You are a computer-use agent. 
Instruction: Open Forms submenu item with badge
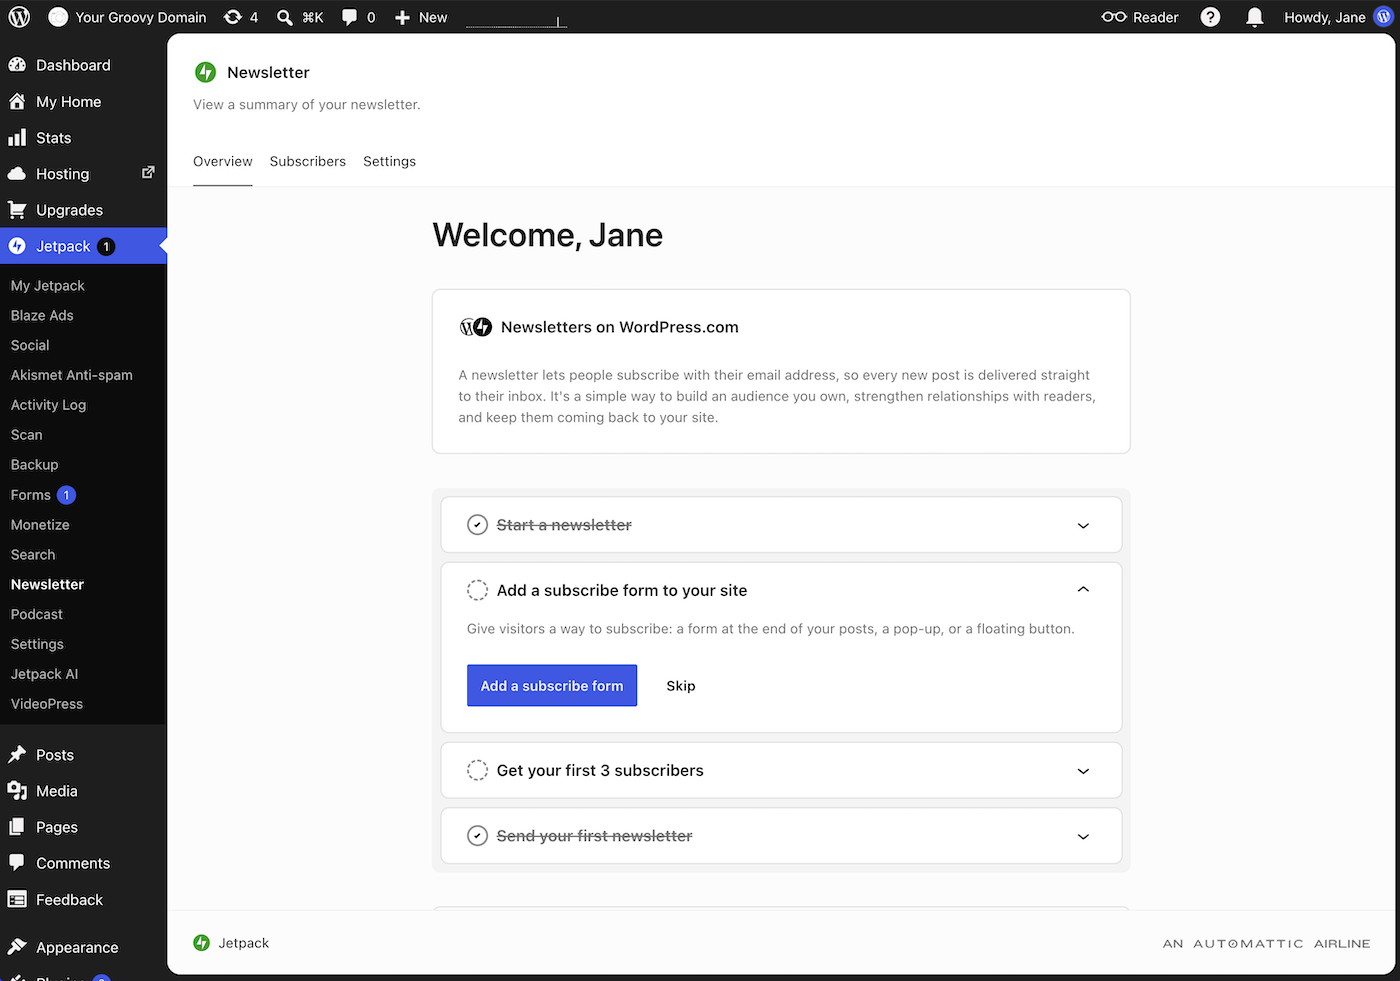click(43, 495)
